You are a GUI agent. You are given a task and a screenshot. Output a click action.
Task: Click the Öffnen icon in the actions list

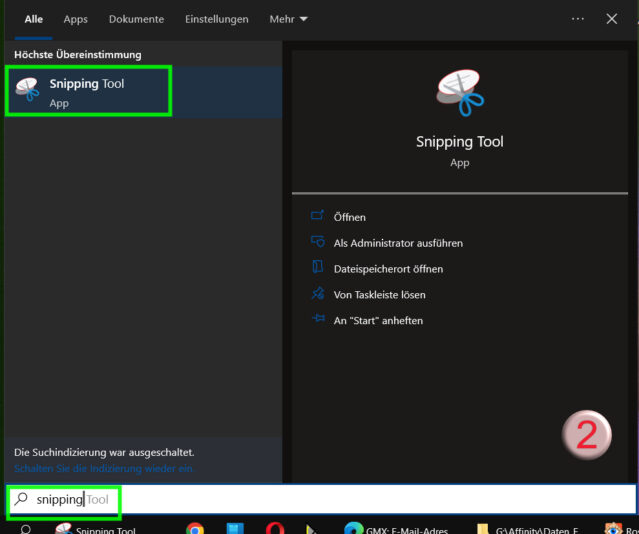[x=318, y=216]
